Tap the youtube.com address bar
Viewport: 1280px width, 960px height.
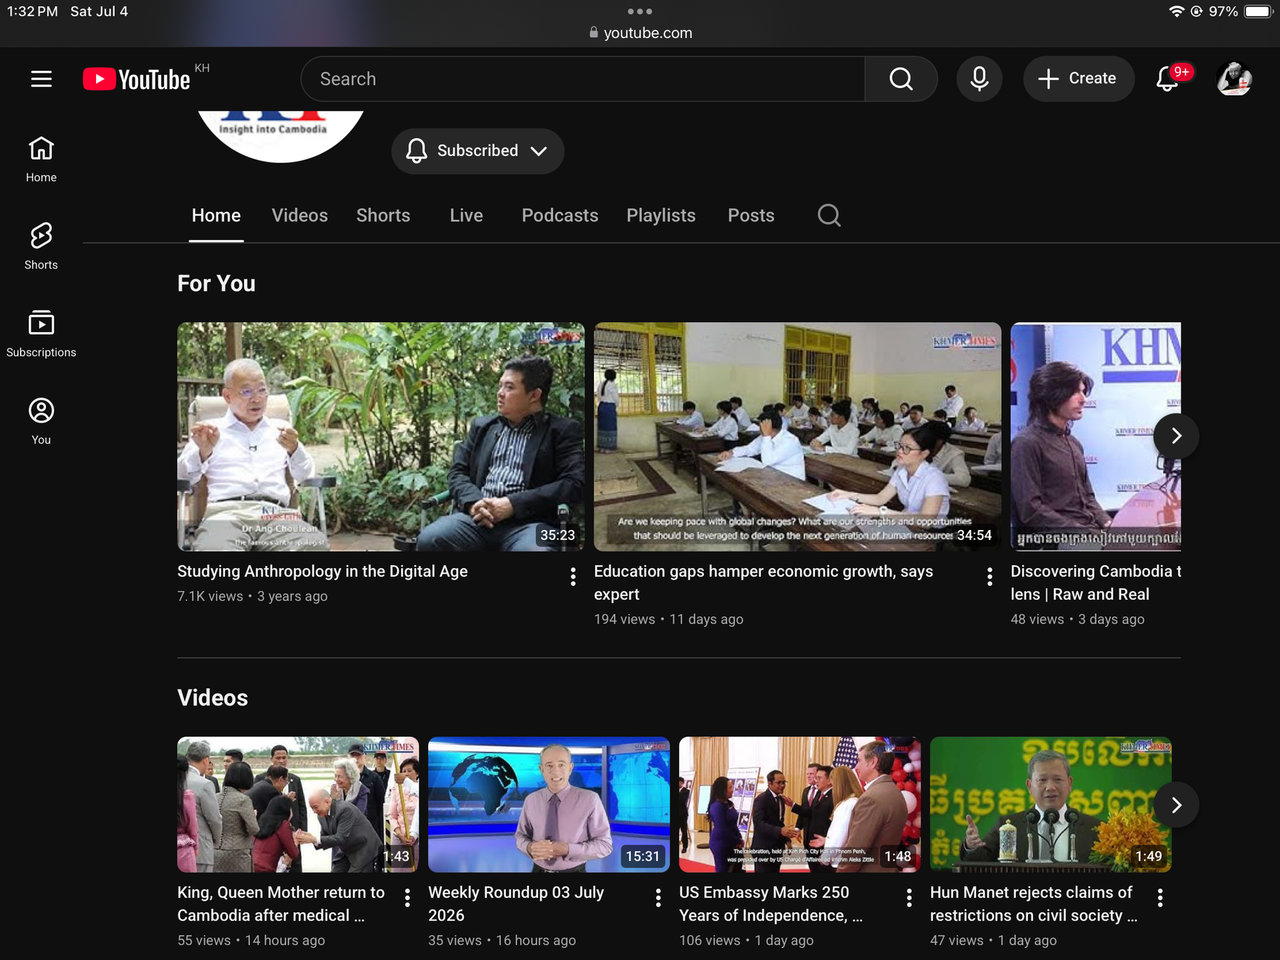click(x=640, y=32)
